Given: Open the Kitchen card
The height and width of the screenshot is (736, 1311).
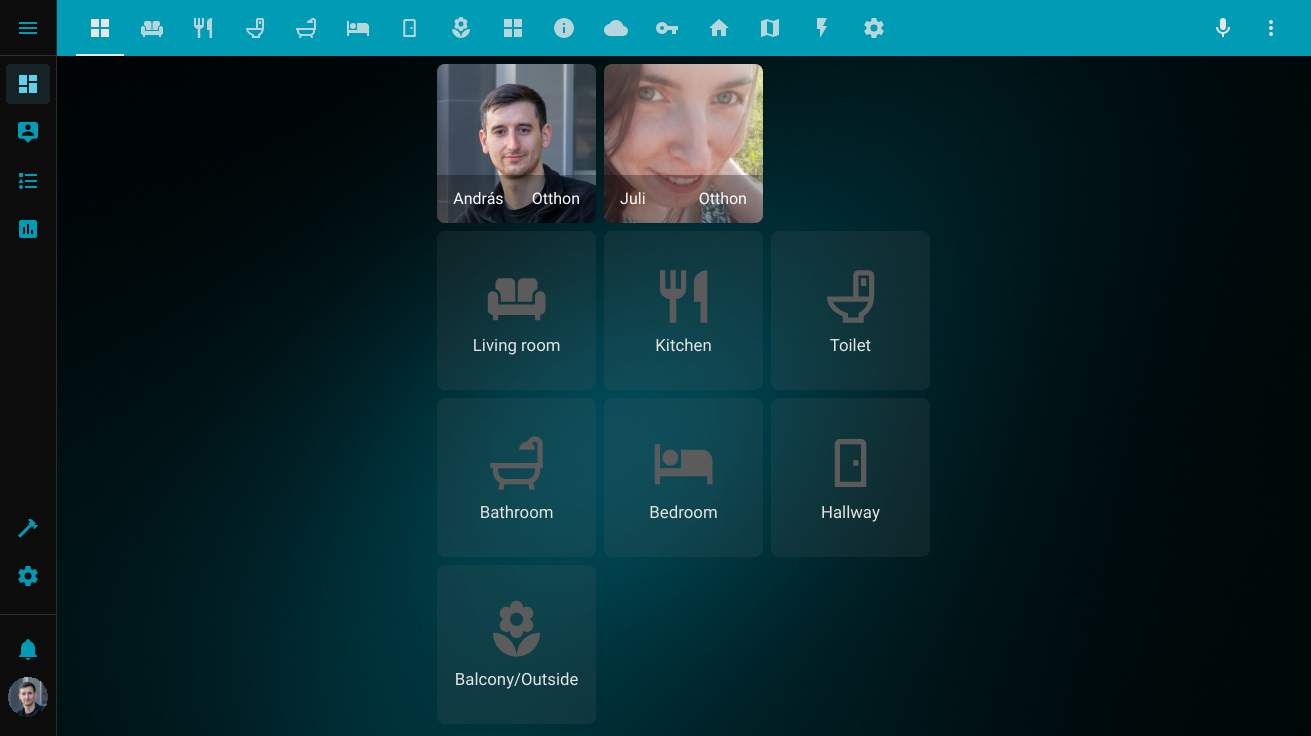Looking at the screenshot, I should (x=683, y=310).
